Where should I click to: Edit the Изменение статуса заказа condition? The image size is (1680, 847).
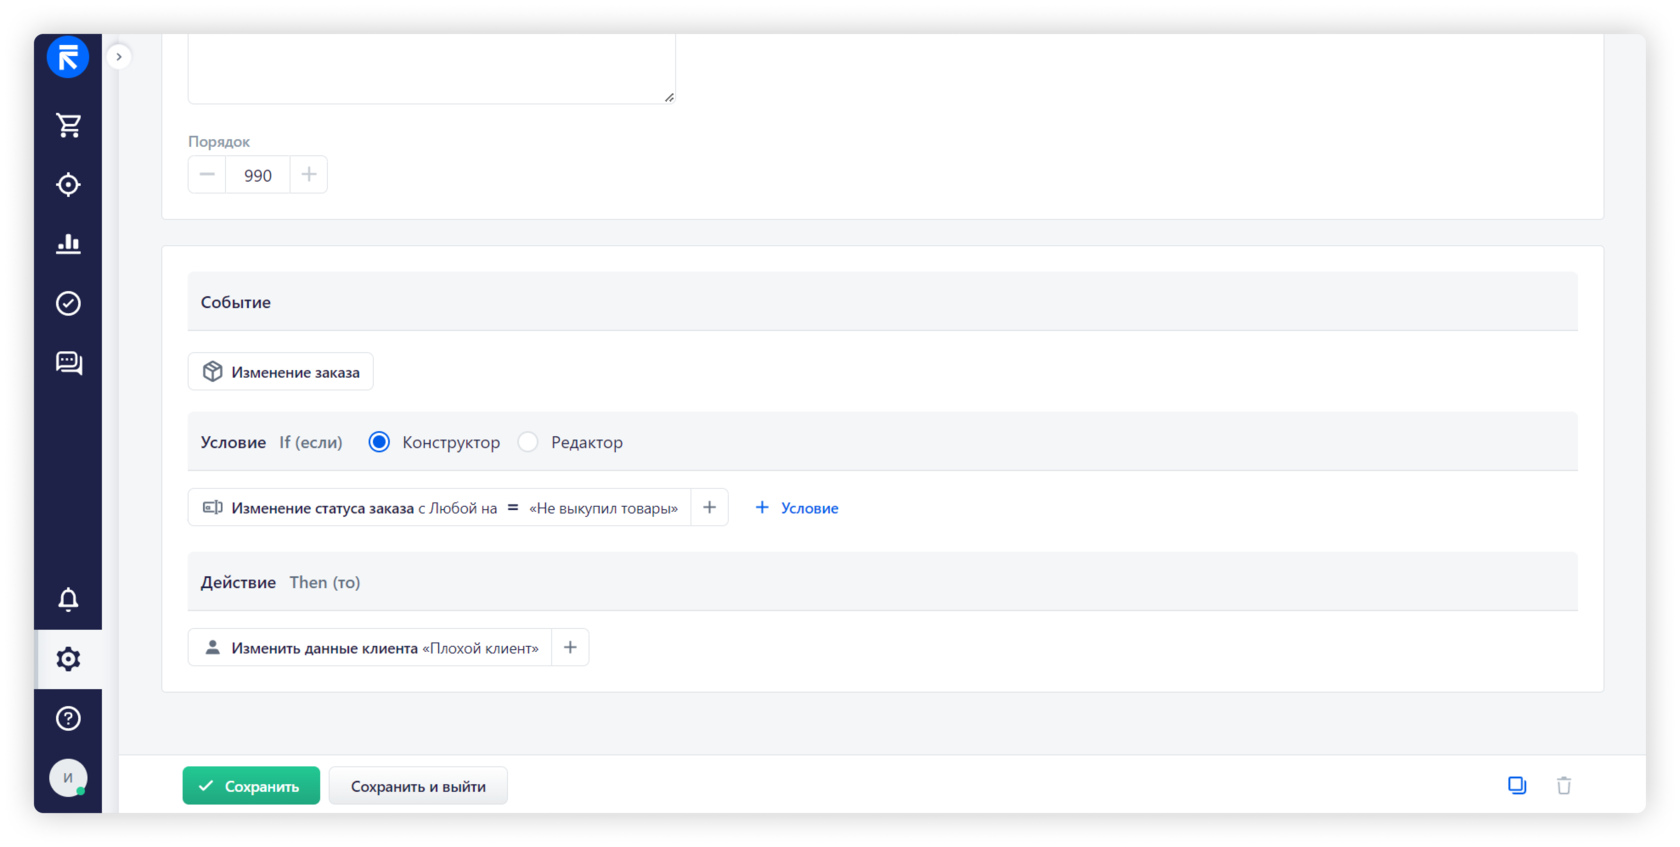click(440, 508)
